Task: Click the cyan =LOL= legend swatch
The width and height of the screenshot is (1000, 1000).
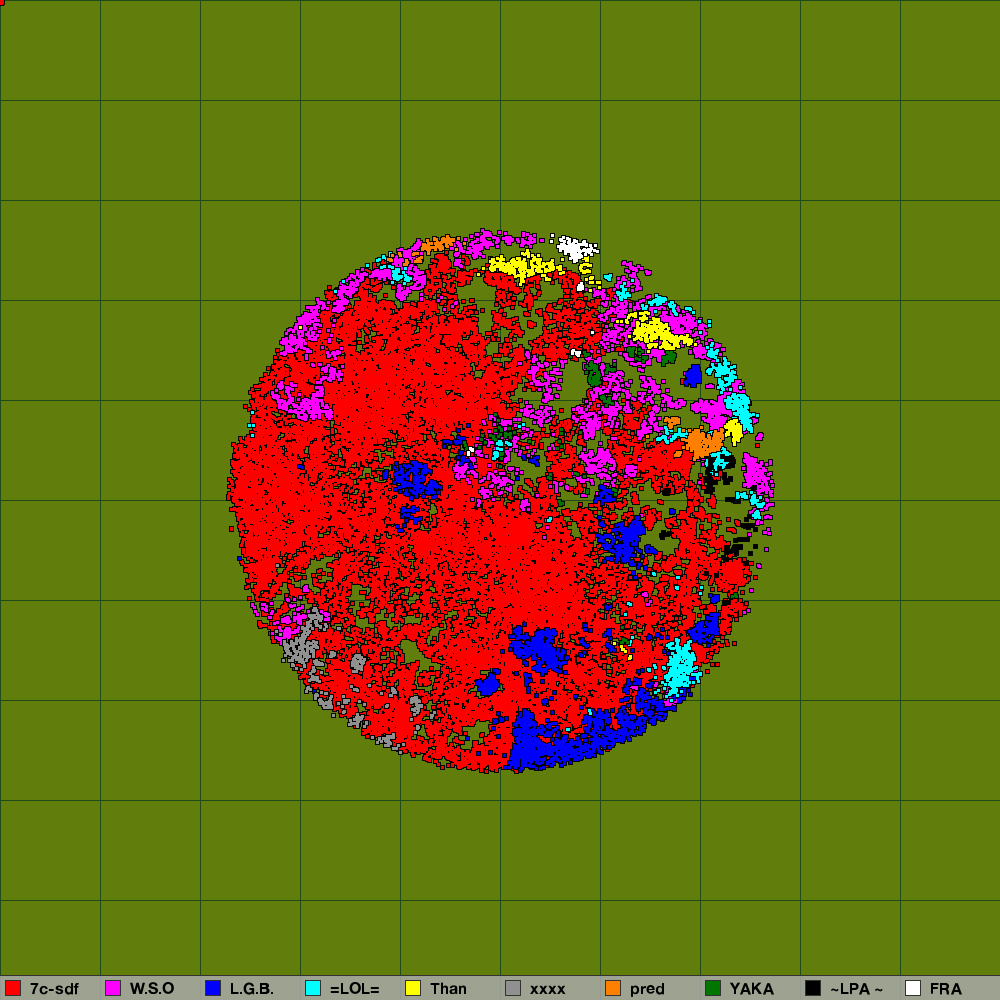Action: [313, 988]
